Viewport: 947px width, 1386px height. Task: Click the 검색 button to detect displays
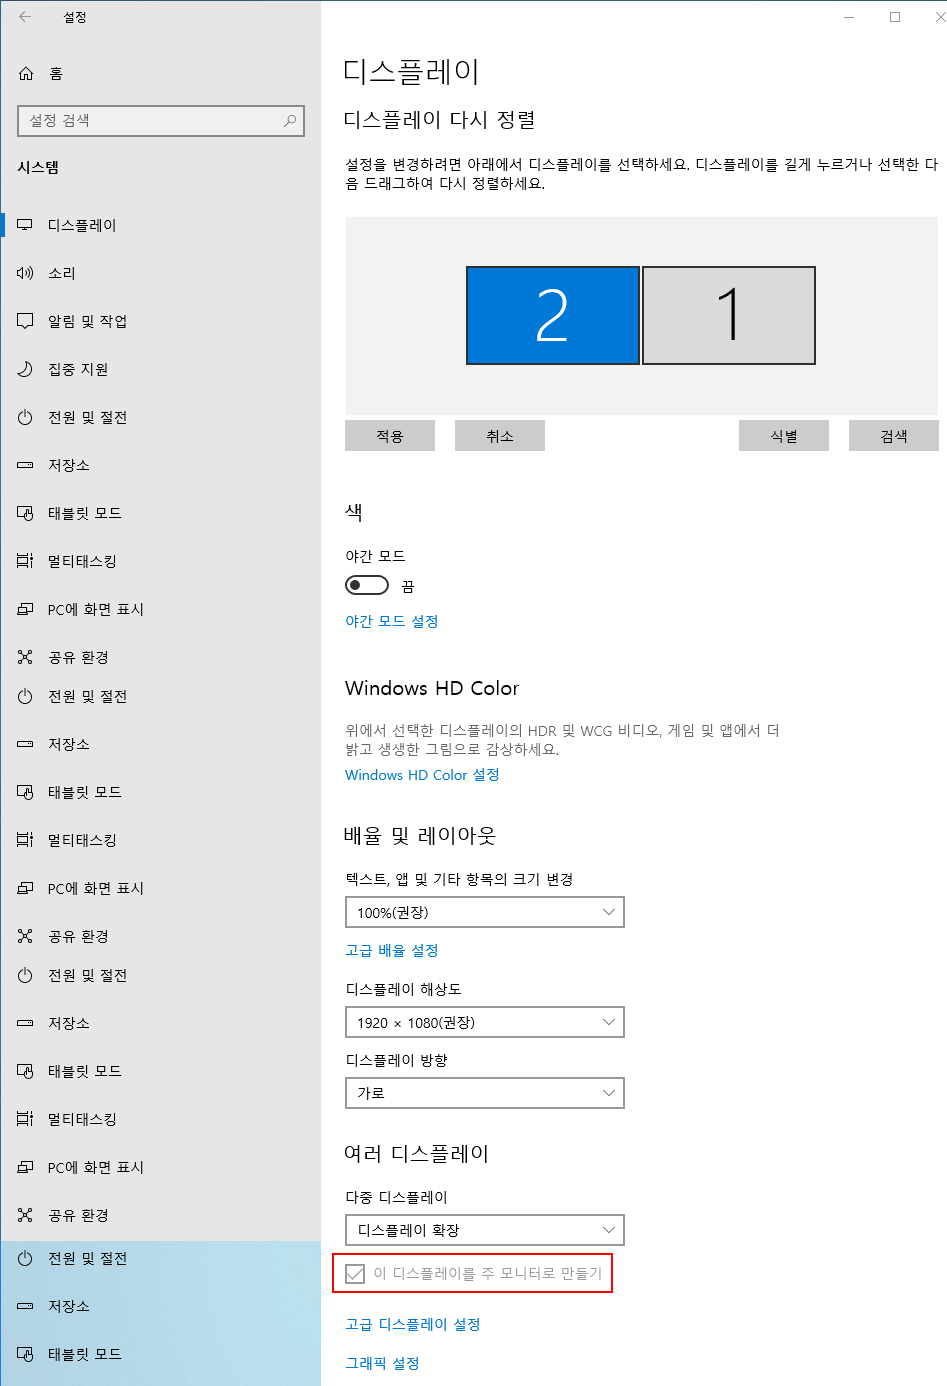(x=894, y=436)
